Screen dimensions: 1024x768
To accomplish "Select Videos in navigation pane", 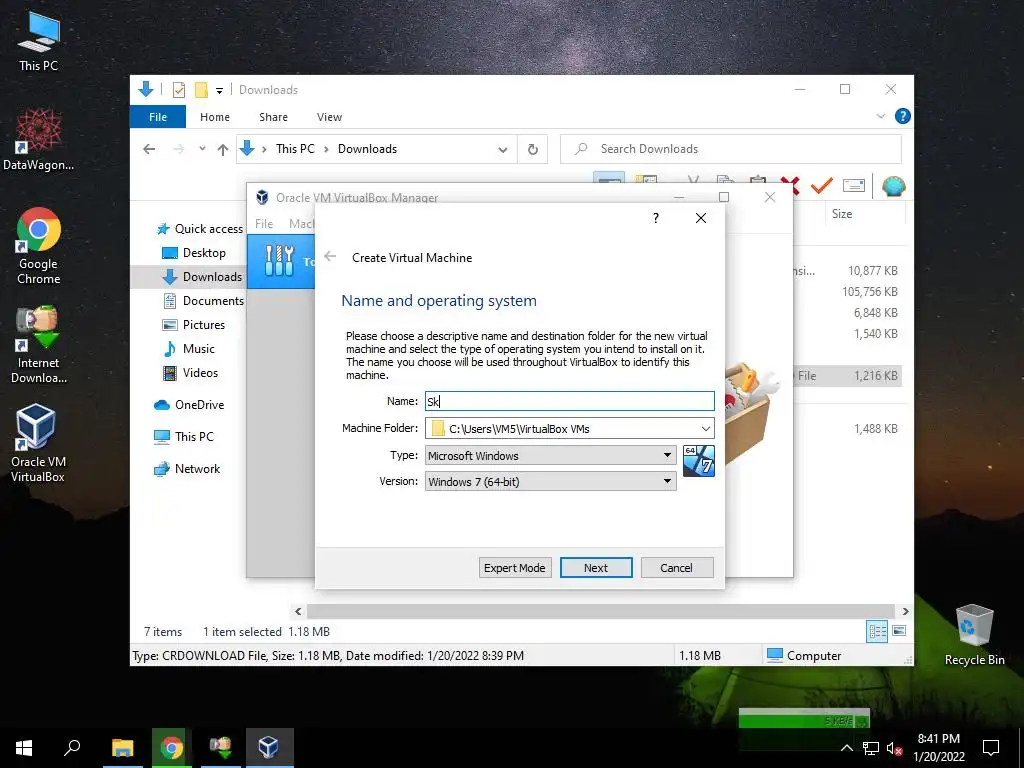I will pyautogui.click(x=190, y=373).
